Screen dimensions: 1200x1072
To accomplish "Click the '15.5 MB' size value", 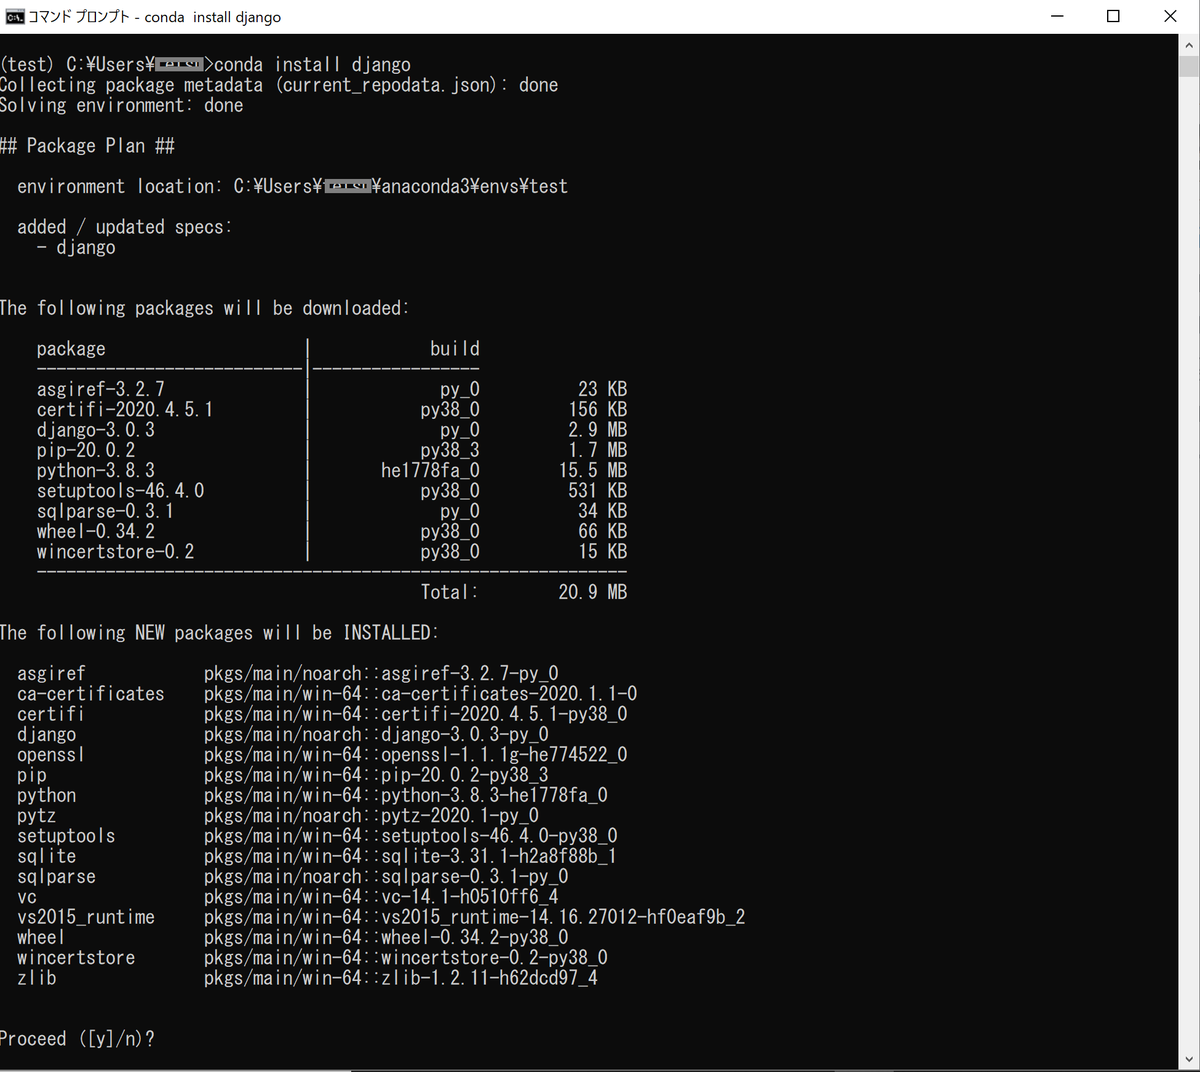I will [x=593, y=470].
